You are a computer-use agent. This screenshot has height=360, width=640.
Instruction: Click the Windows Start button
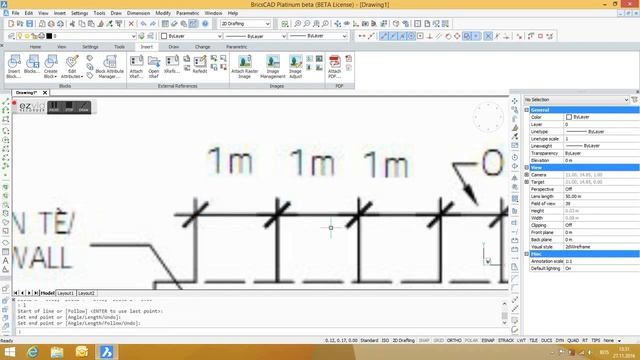point(9,352)
